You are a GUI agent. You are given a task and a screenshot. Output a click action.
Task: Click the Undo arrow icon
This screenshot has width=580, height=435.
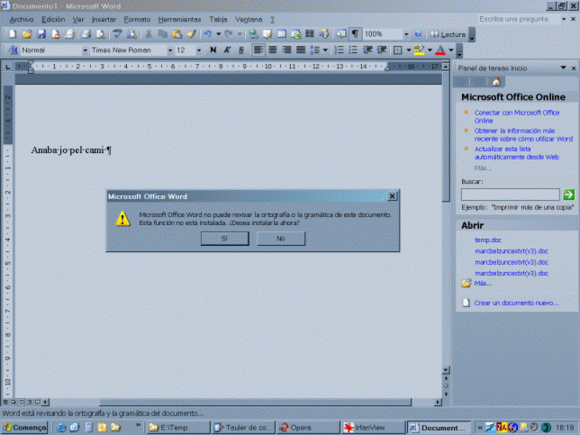click(207, 34)
